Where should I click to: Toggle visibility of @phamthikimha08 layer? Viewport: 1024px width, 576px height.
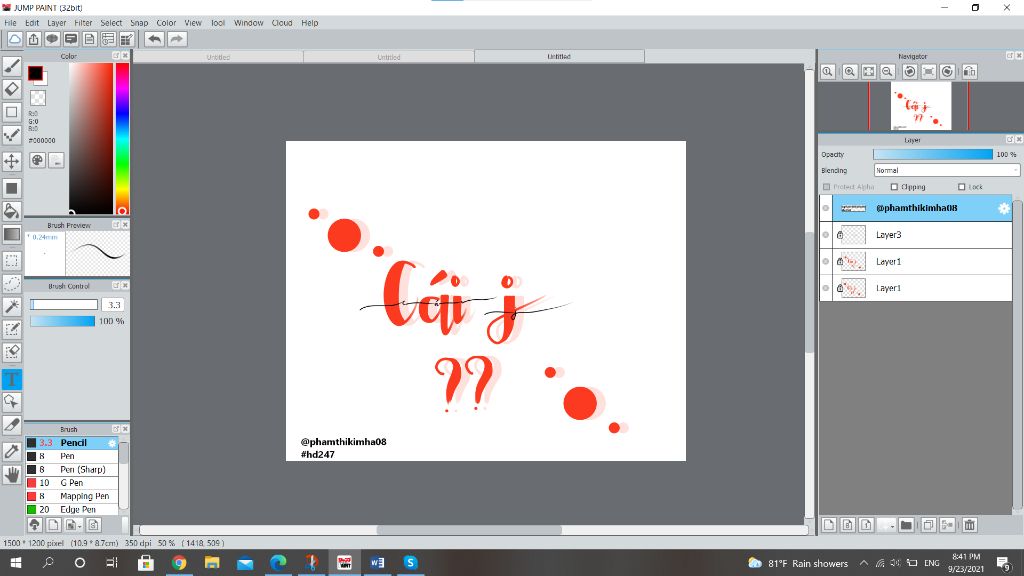click(825, 208)
